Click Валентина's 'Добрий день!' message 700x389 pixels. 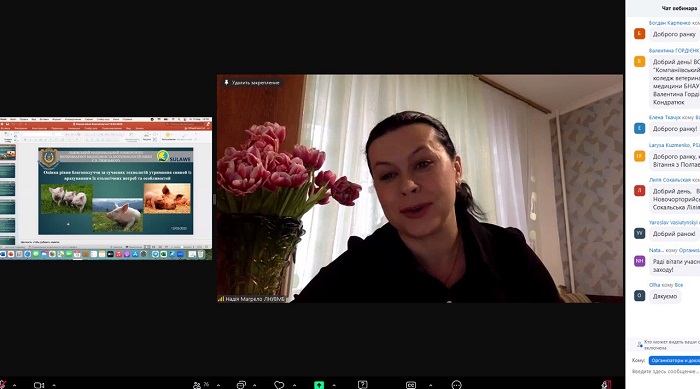pos(675,82)
